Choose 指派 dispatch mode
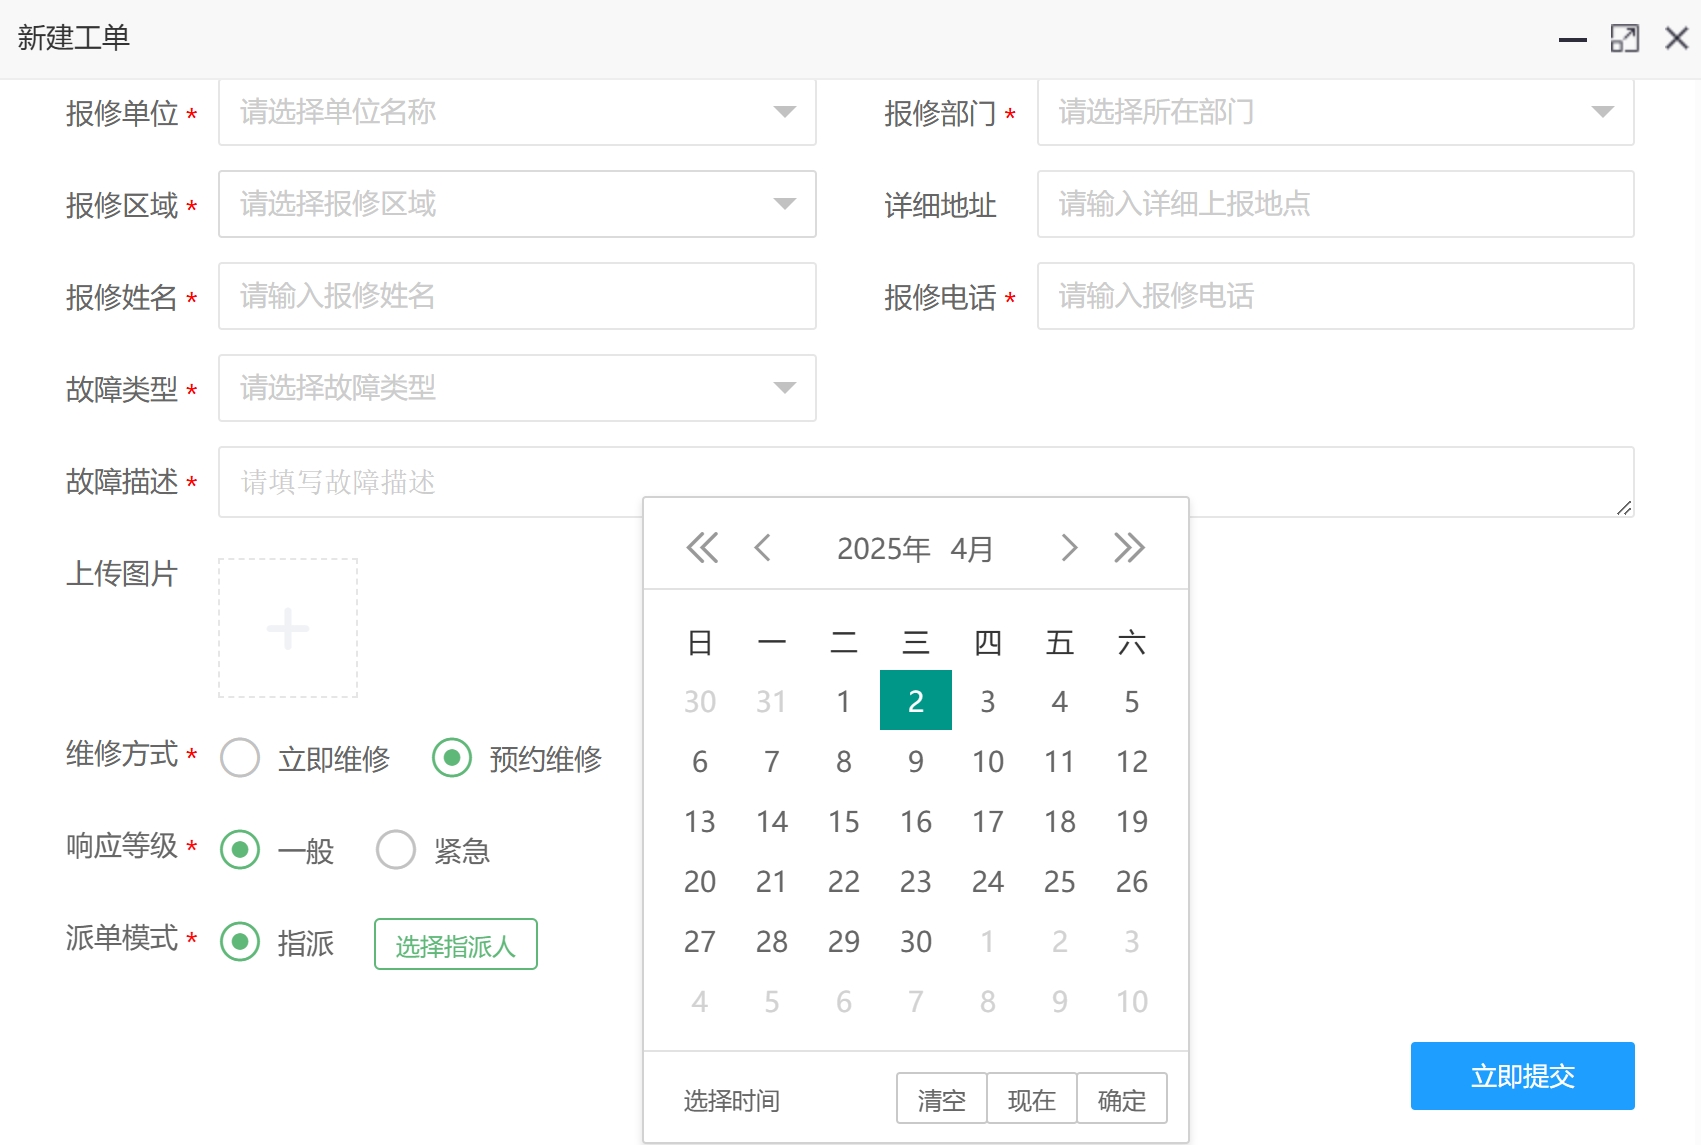The width and height of the screenshot is (1701, 1145). point(239,942)
